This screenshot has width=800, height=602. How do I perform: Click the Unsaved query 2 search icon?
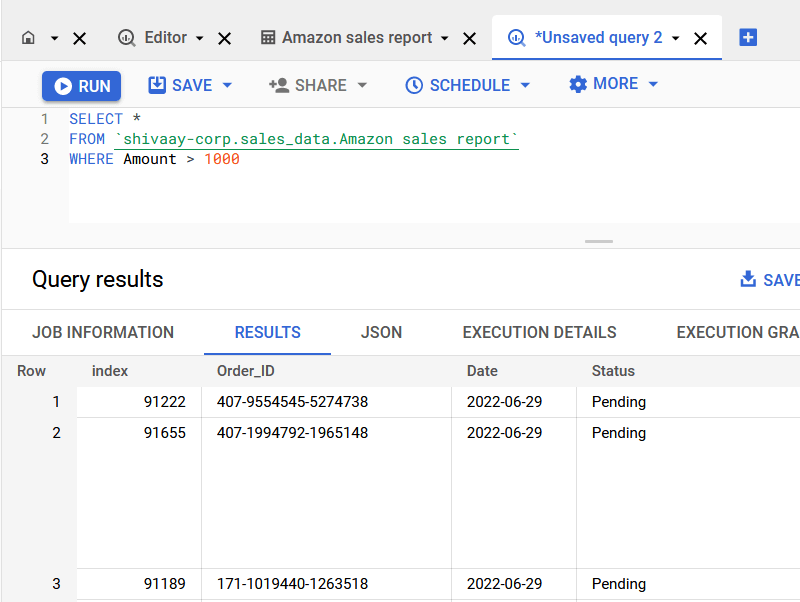pyautogui.click(x=516, y=37)
